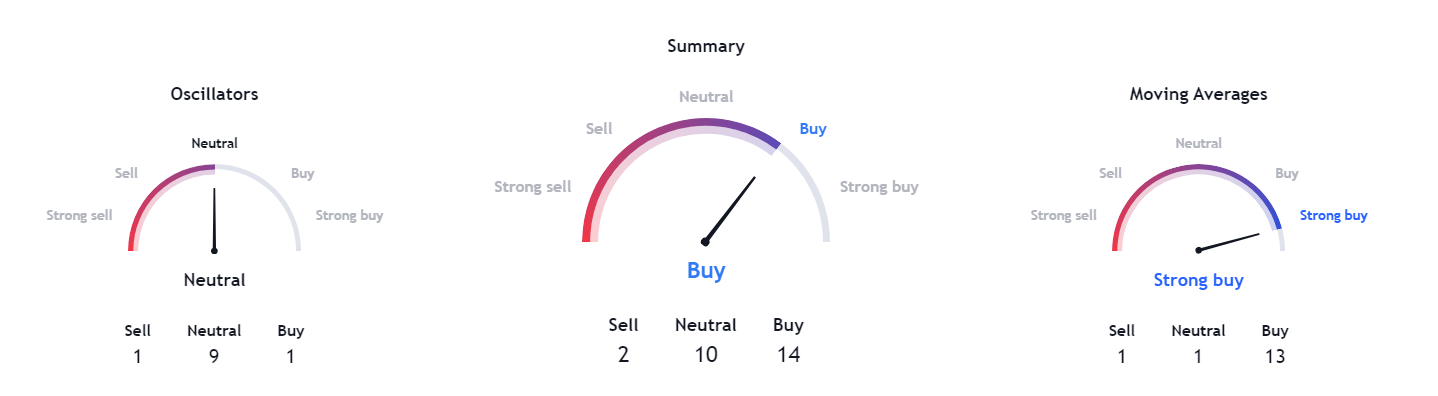Screen dimensions: 1438x396
Task: Click the Moving Averages gauge needle
Action: click(1227, 242)
